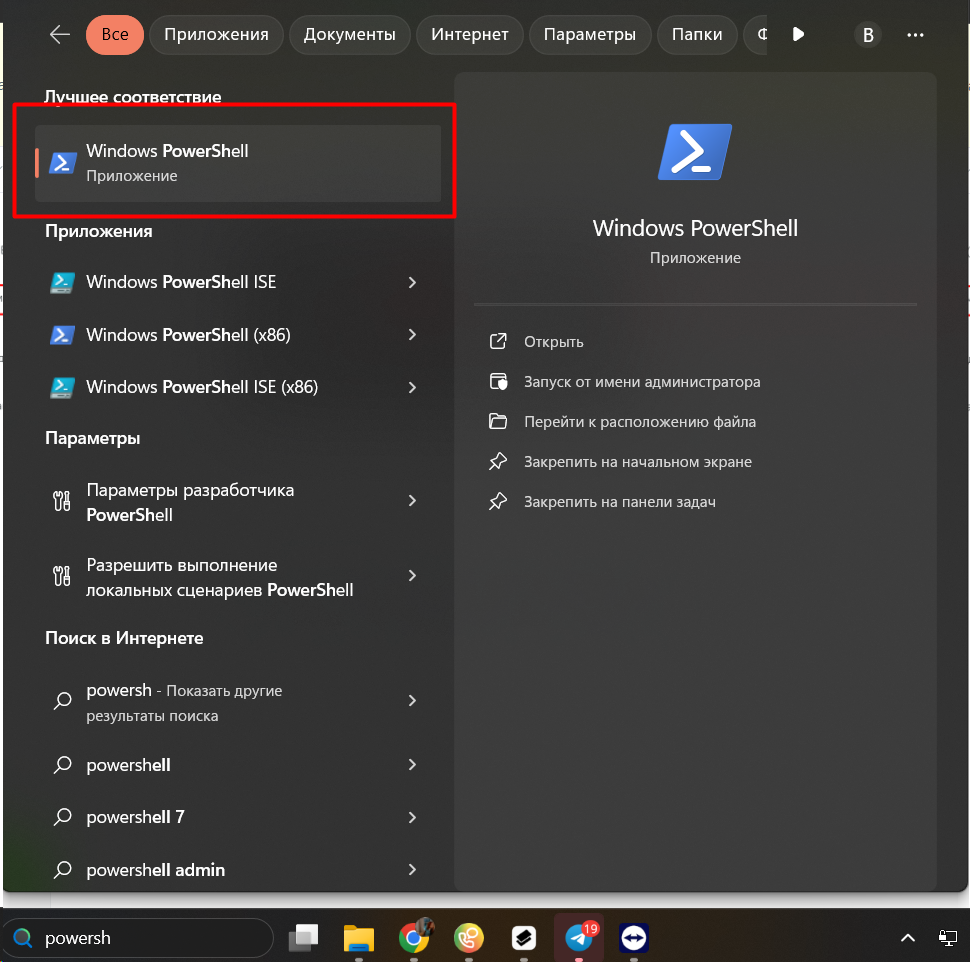Open Telegram with the 19 badge
This screenshot has width=970, height=962.
pos(579,937)
